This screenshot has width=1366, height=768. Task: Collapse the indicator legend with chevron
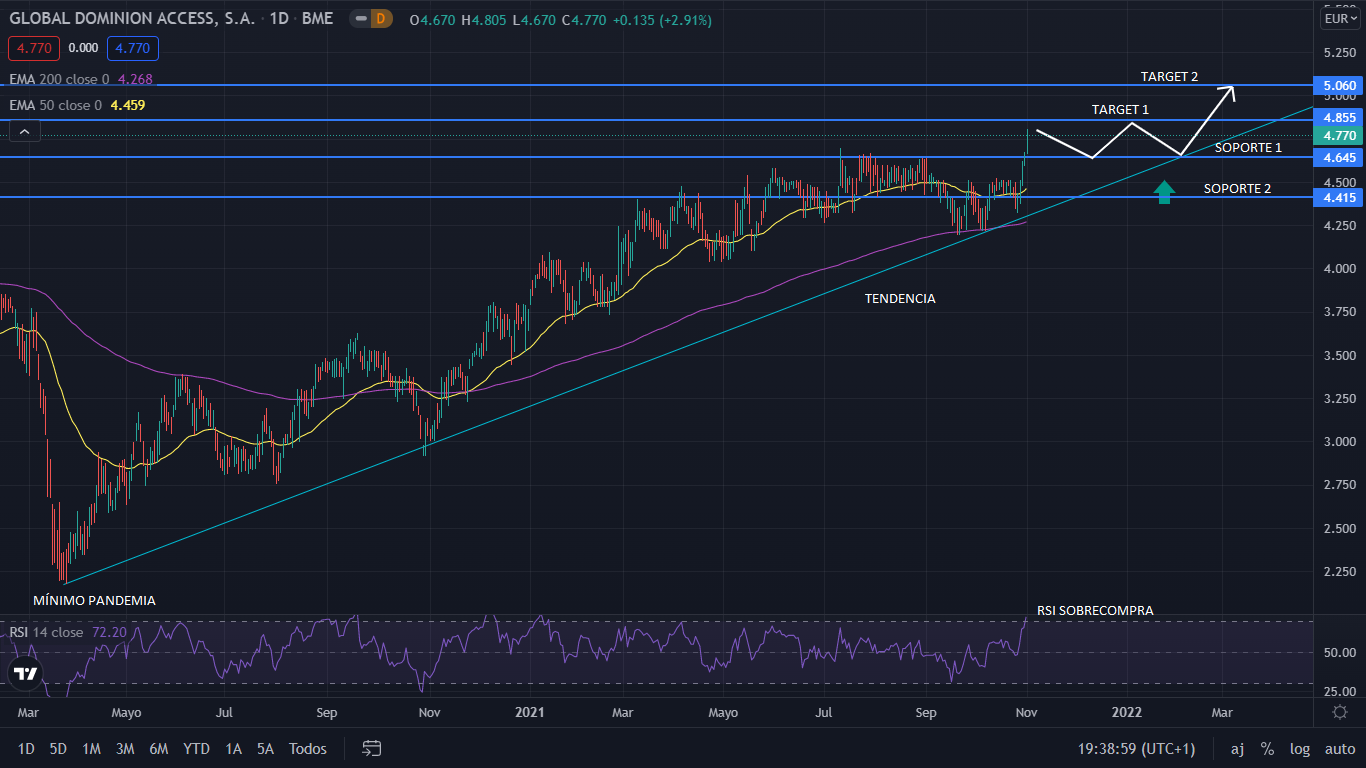point(25,130)
